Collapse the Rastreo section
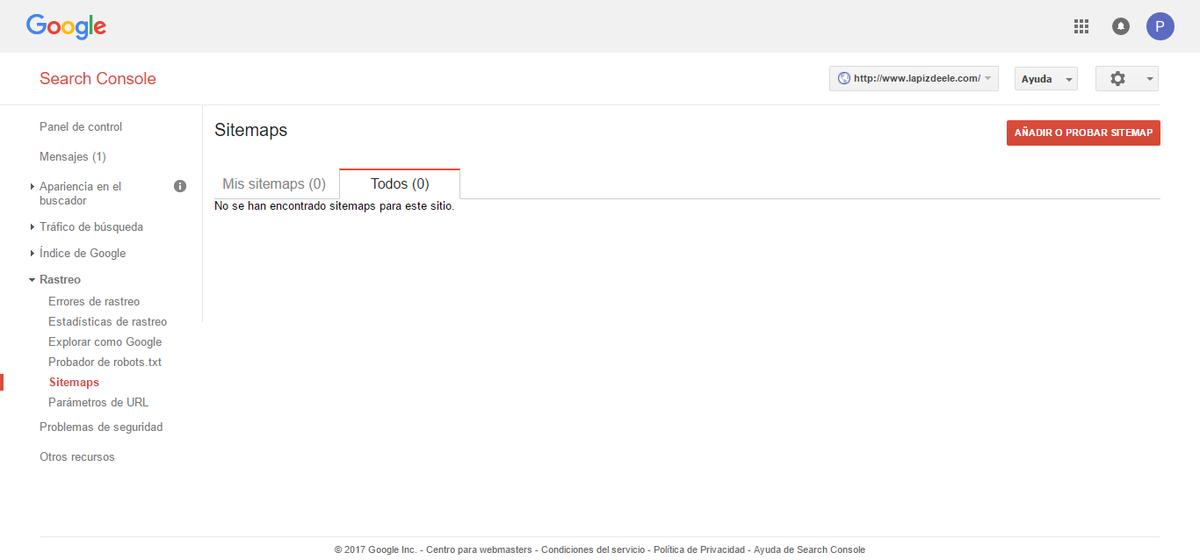 [x=60, y=280]
